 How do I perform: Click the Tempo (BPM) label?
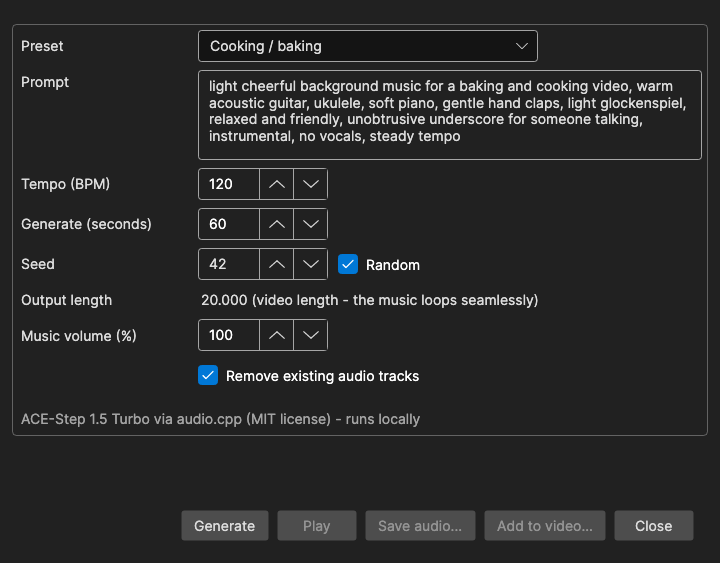(66, 184)
